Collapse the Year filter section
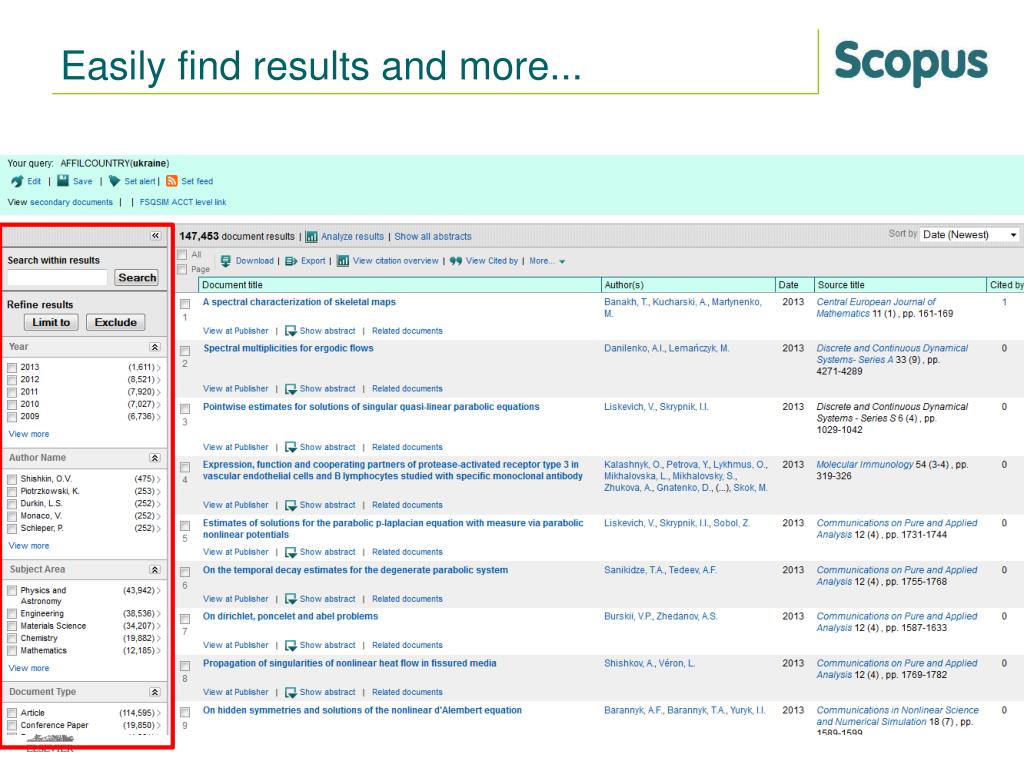This screenshot has height=768, width=1024. pyautogui.click(x=155, y=347)
